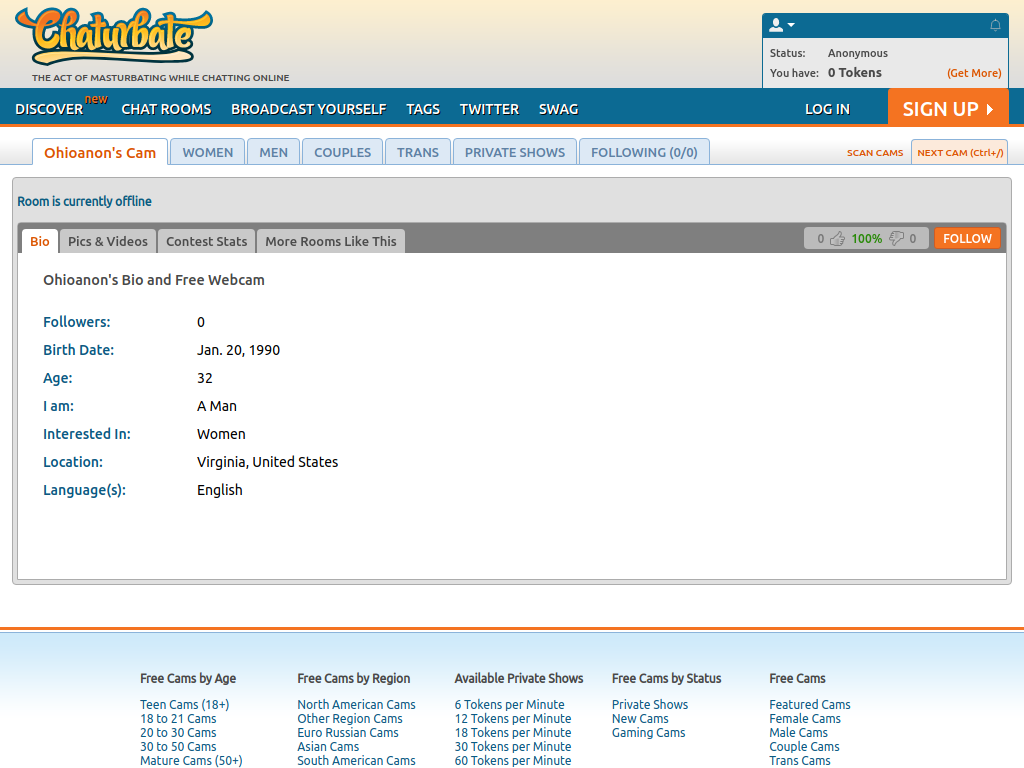Screen dimensions: 1024x768
Task: Click the orange Follow button
Action: click(x=967, y=238)
